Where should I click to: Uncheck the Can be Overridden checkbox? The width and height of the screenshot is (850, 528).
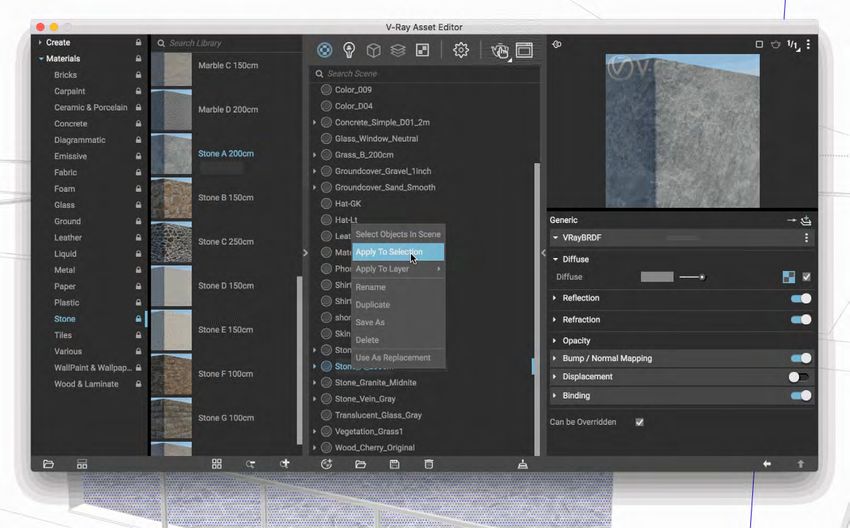point(640,422)
